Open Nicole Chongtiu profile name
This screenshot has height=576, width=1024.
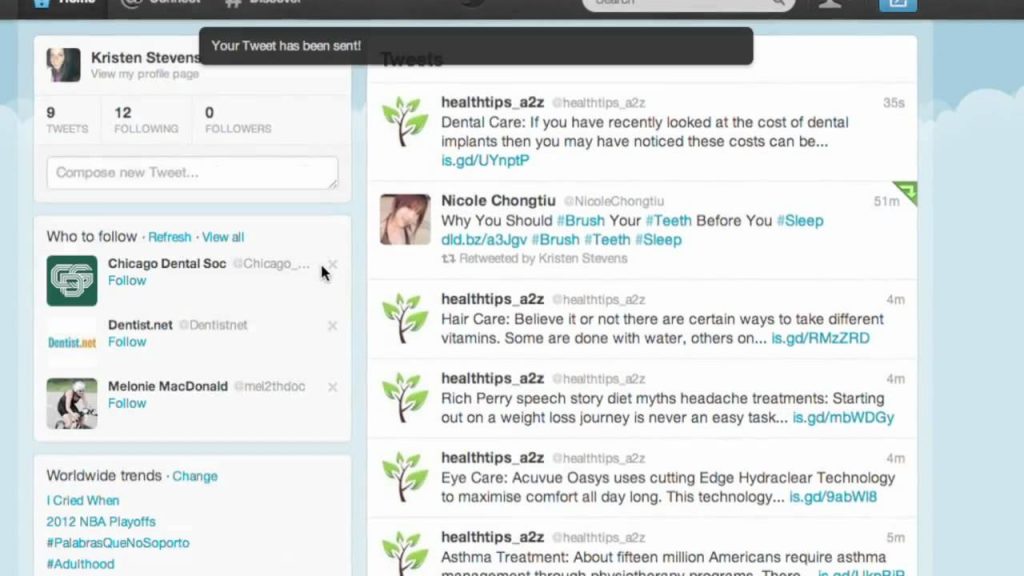pyautogui.click(x=498, y=200)
